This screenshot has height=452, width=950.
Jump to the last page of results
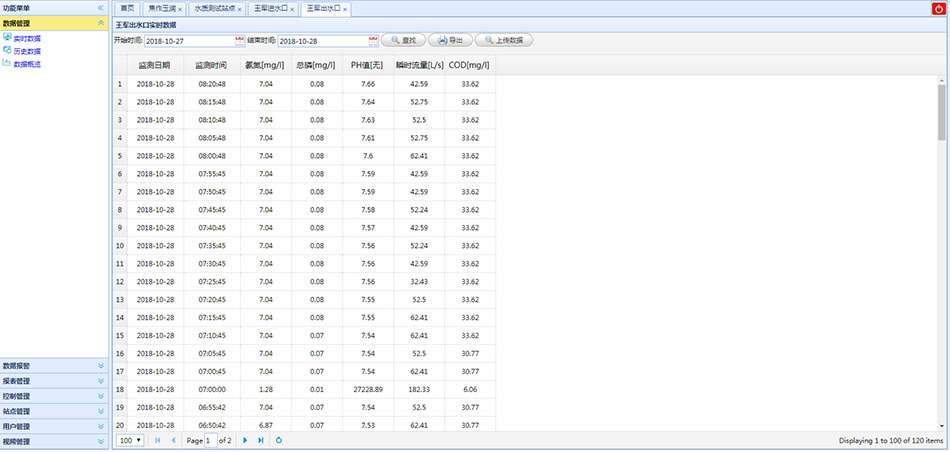coord(261,440)
